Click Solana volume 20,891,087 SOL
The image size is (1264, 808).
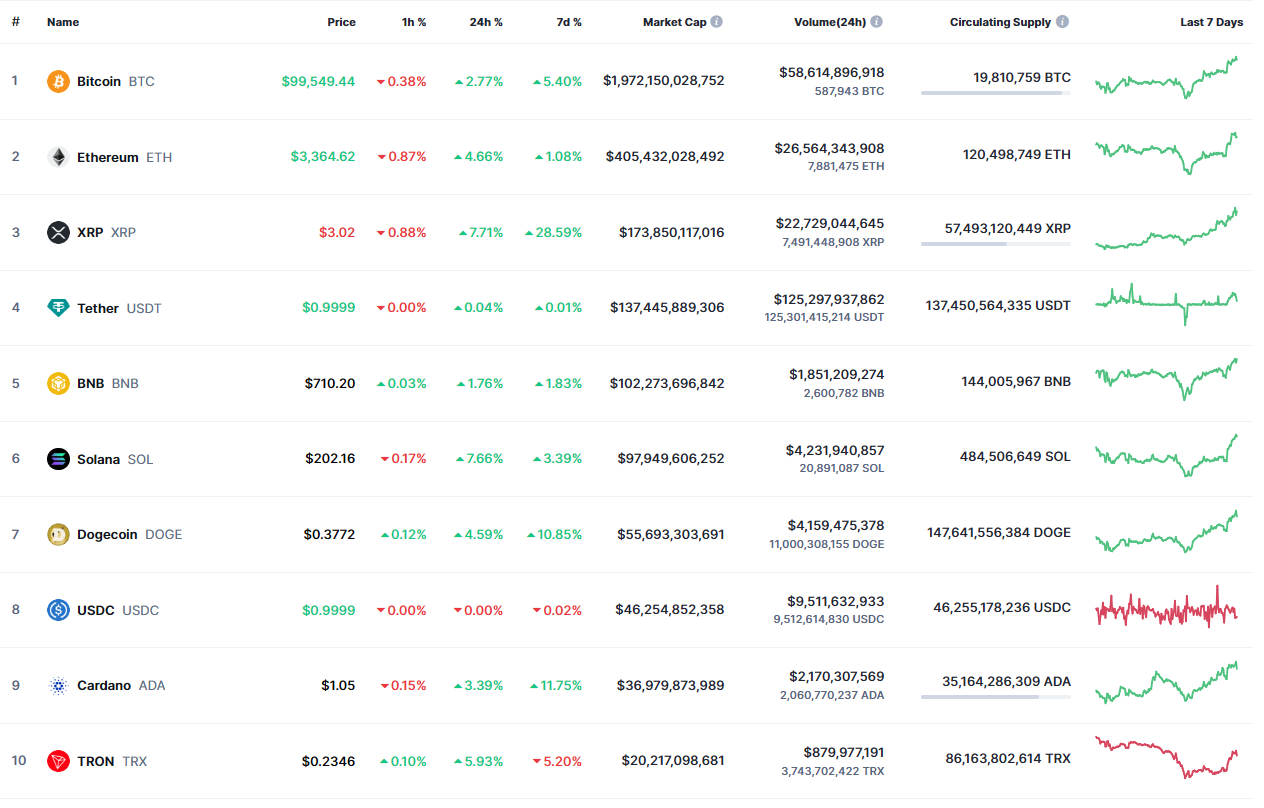coord(844,468)
